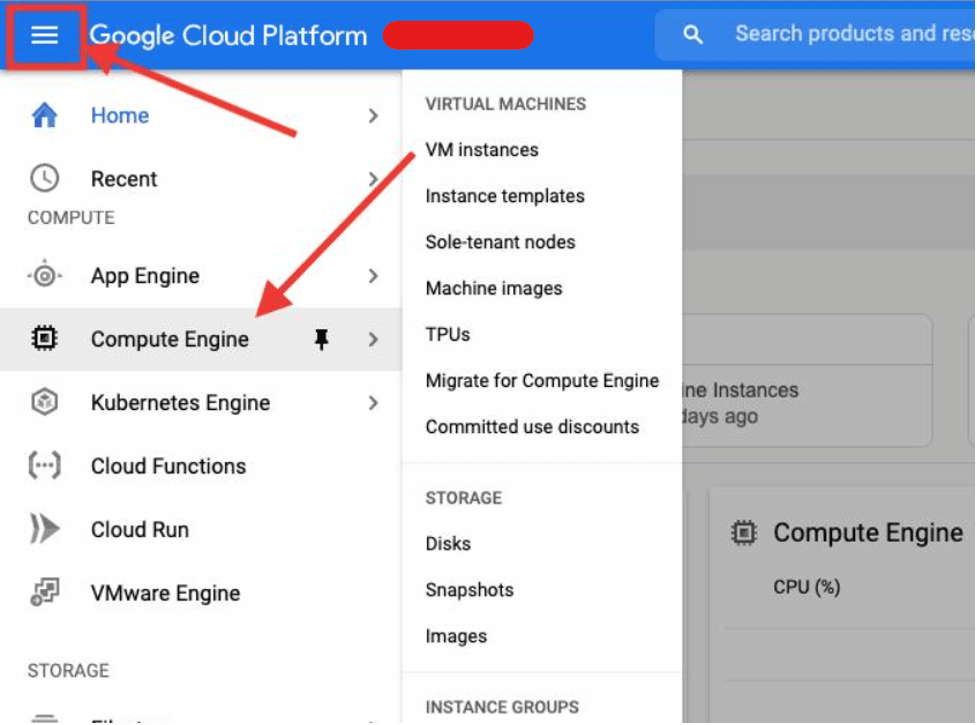Open the Disks storage page

click(447, 543)
